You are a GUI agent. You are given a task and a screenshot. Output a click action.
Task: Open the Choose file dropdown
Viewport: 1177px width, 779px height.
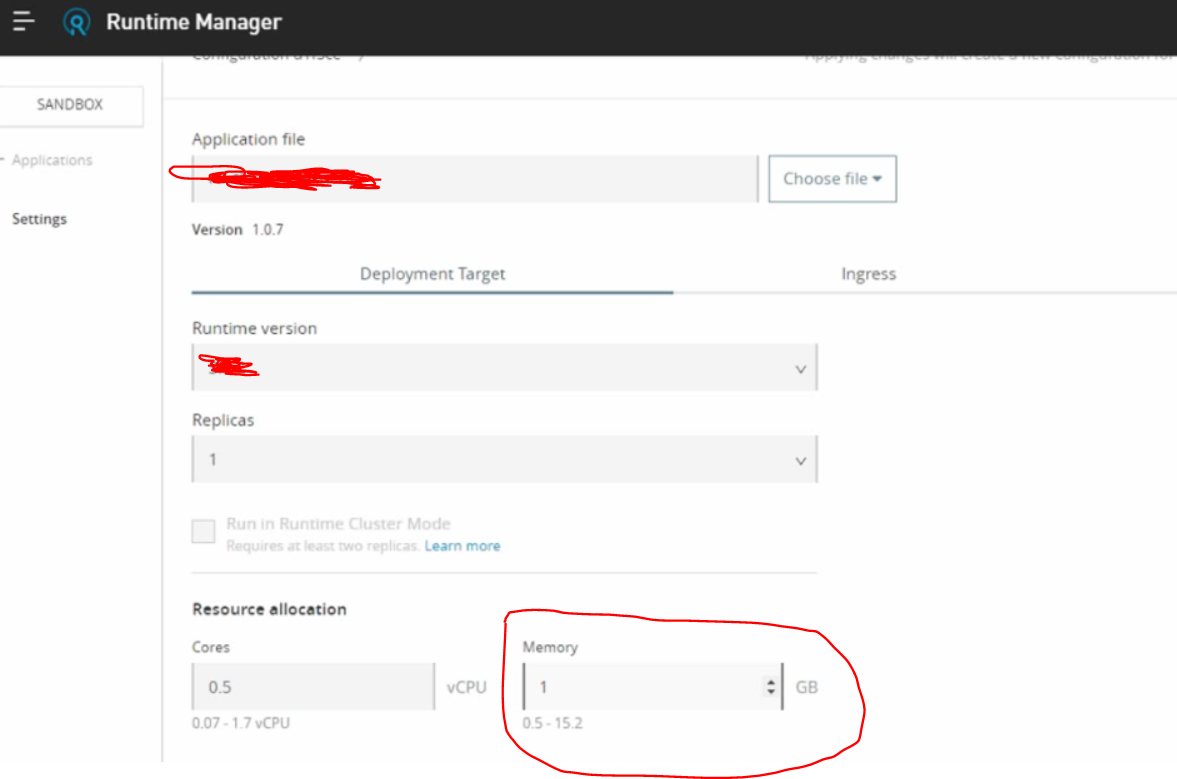tap(832, 178)
